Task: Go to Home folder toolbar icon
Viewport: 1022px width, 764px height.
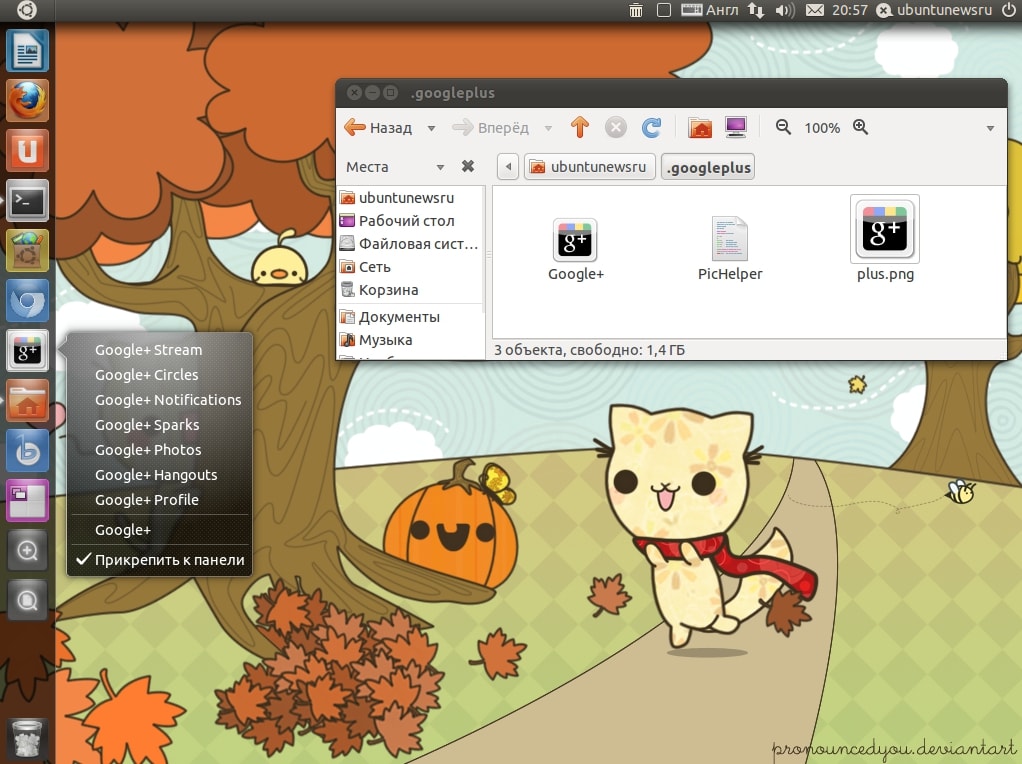Action: [700, 127]
